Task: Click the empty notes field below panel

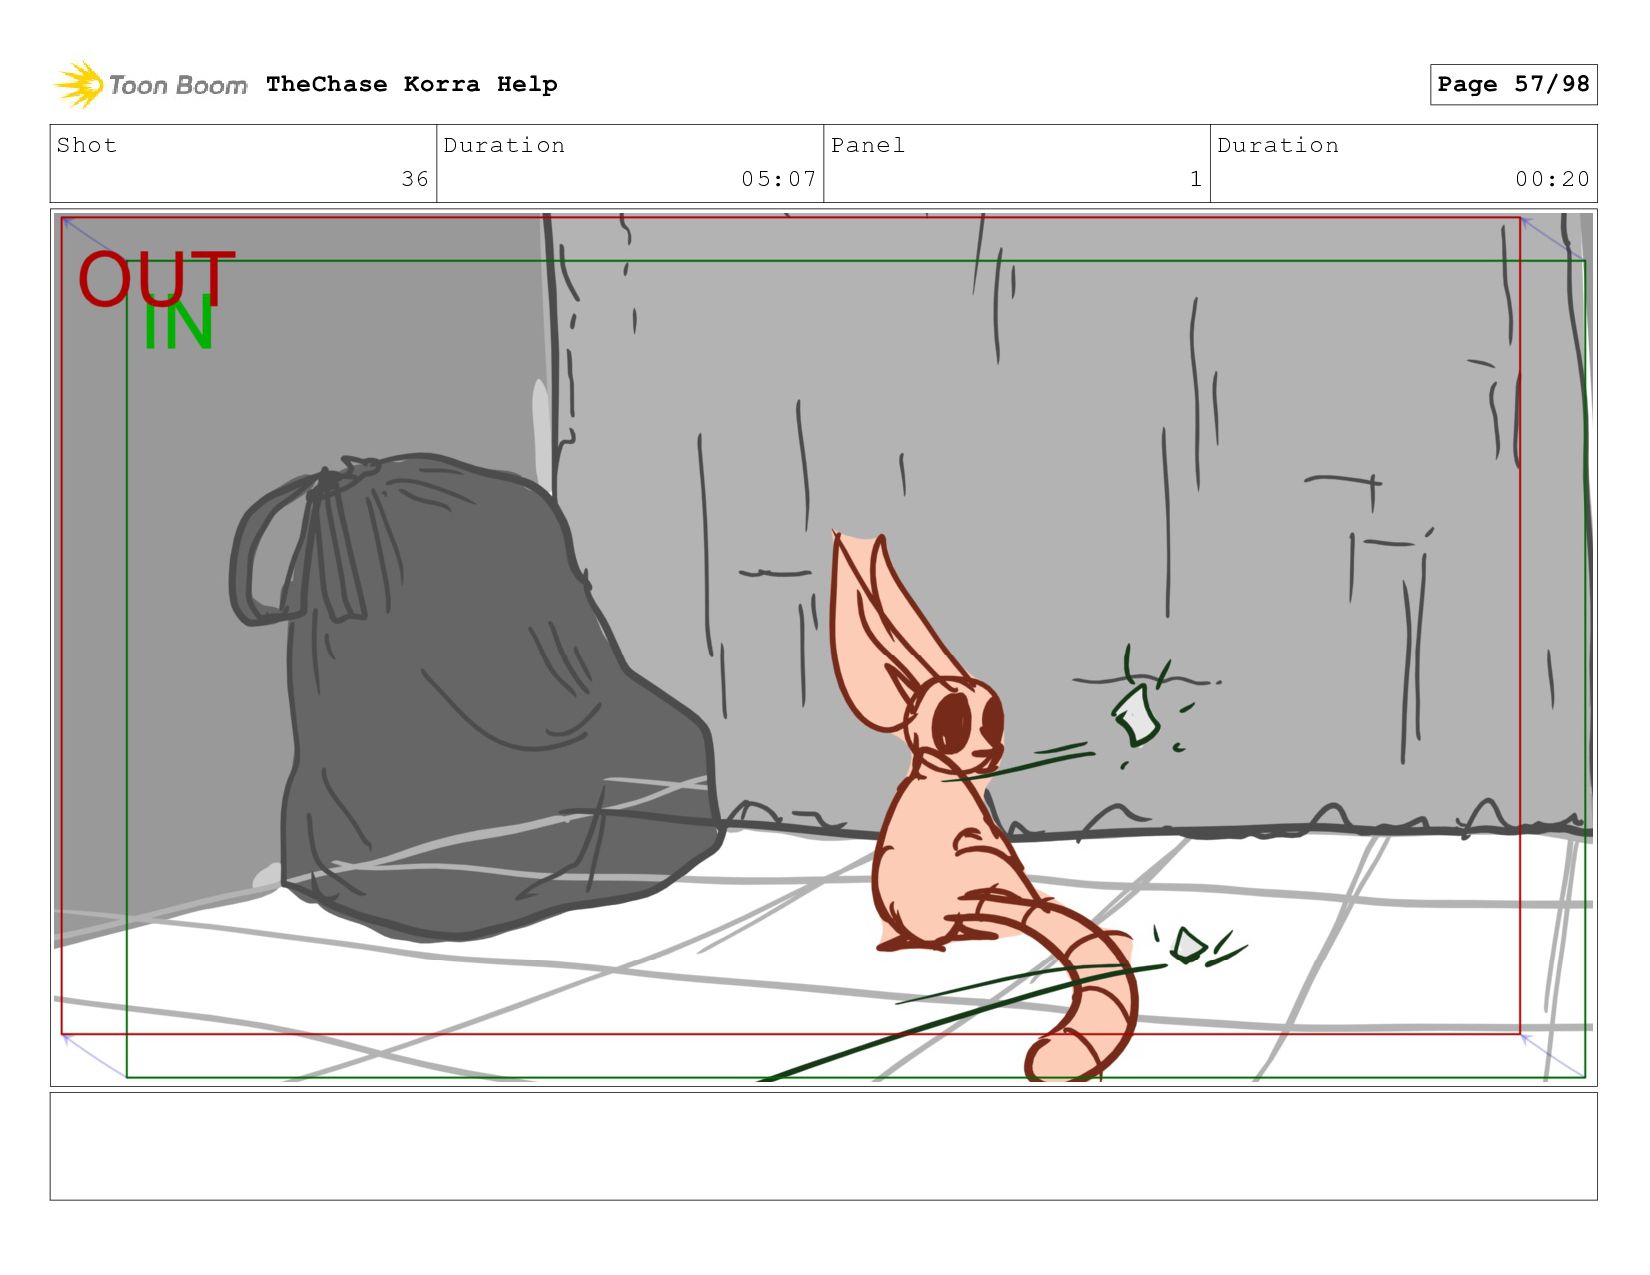Action: point(823,1146)
